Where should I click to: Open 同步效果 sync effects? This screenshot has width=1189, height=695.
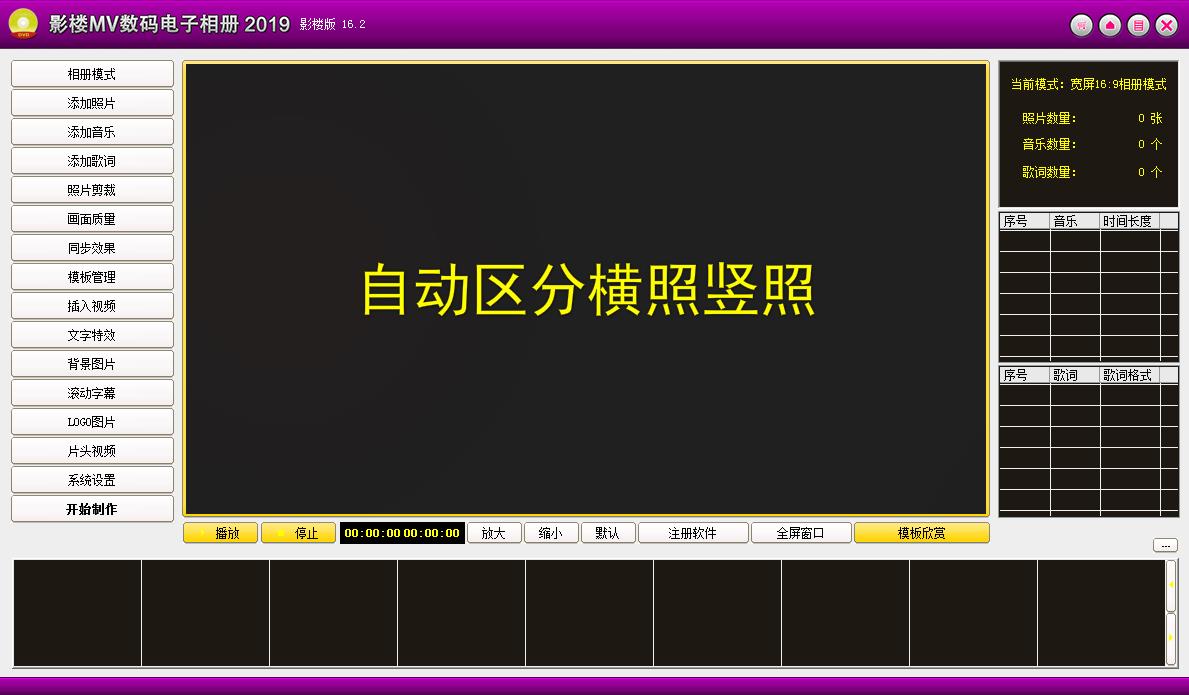(92, 248)
